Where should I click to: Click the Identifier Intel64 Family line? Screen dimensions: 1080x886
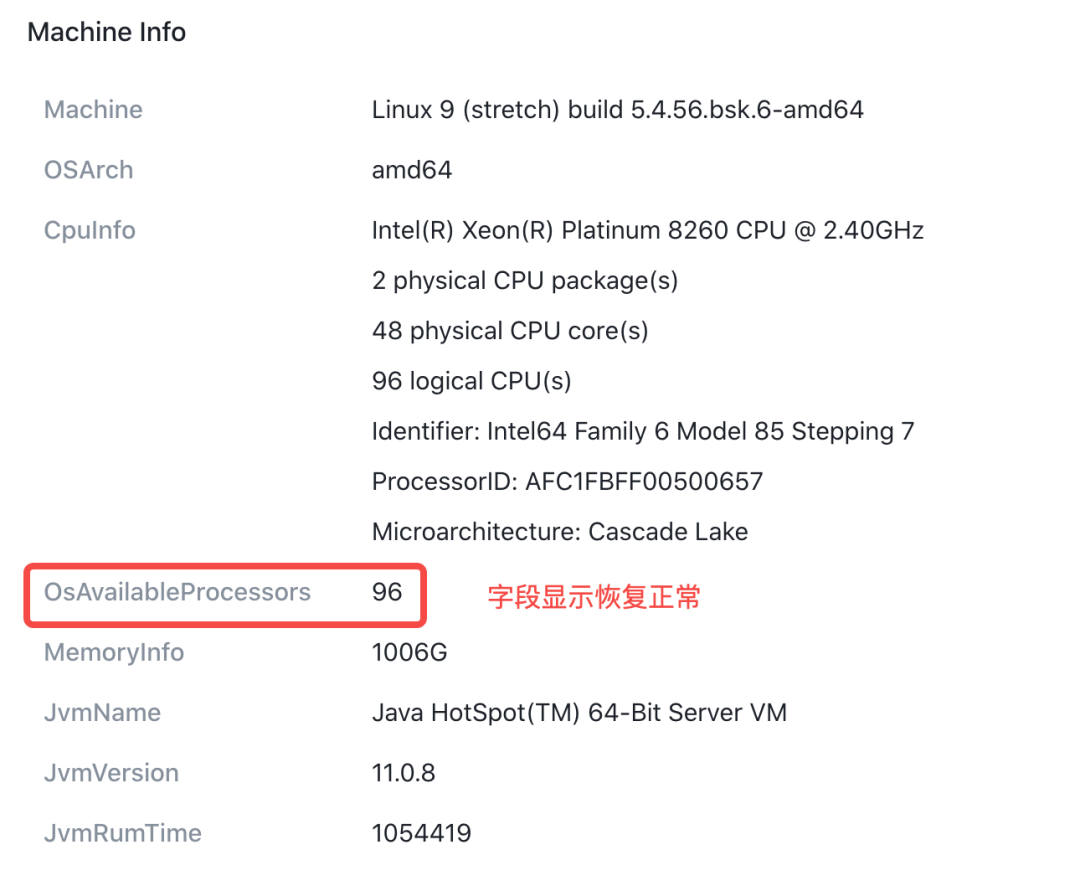click(x=642, y=431)
